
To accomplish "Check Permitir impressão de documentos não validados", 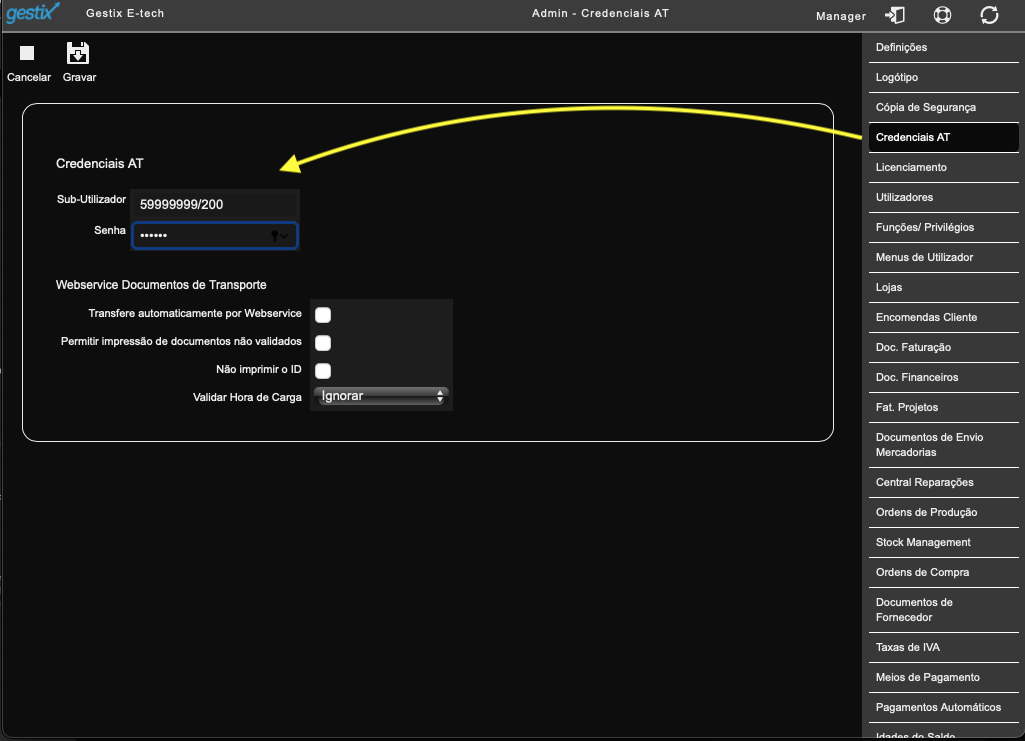I will 323,343.
